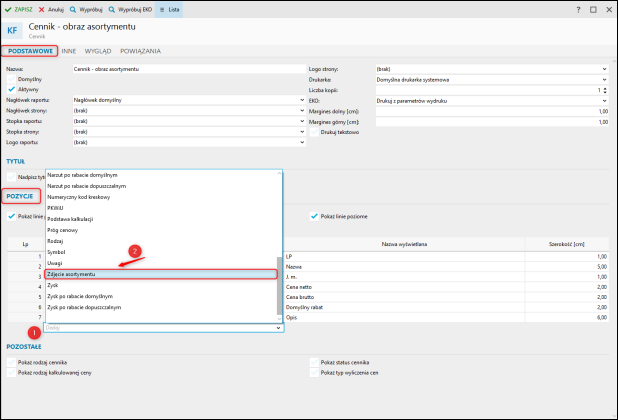Click the help question mark icon
This screenshot has height=420, width=618.
[x=578, y=10]
